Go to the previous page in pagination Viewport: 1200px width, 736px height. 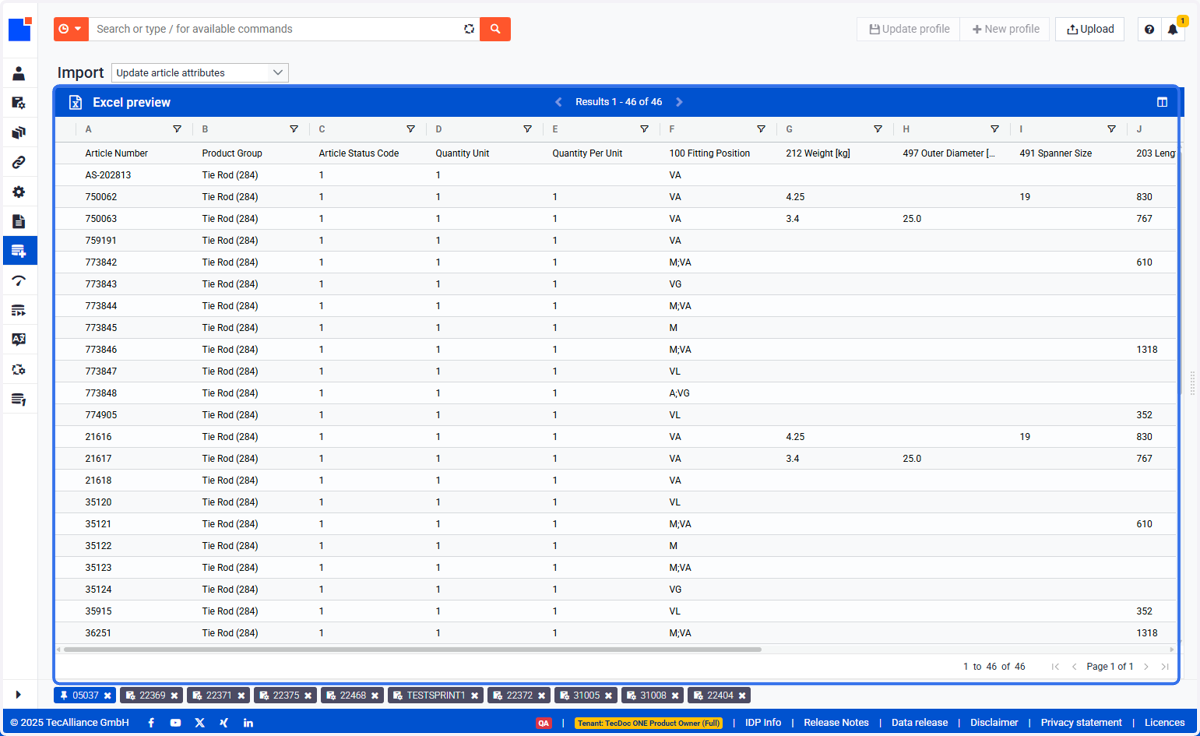1075,667
